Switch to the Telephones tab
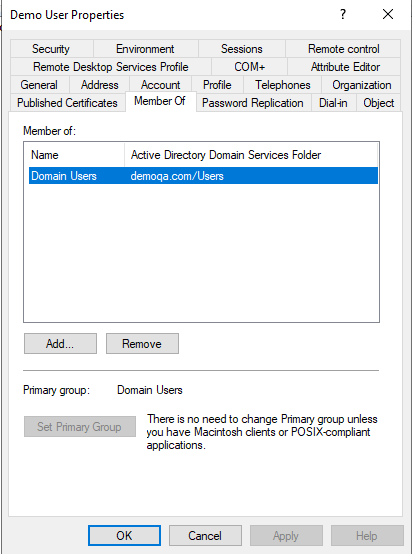Screen dimensions: 412x554 pyautogui.click(x=282, y=85)
